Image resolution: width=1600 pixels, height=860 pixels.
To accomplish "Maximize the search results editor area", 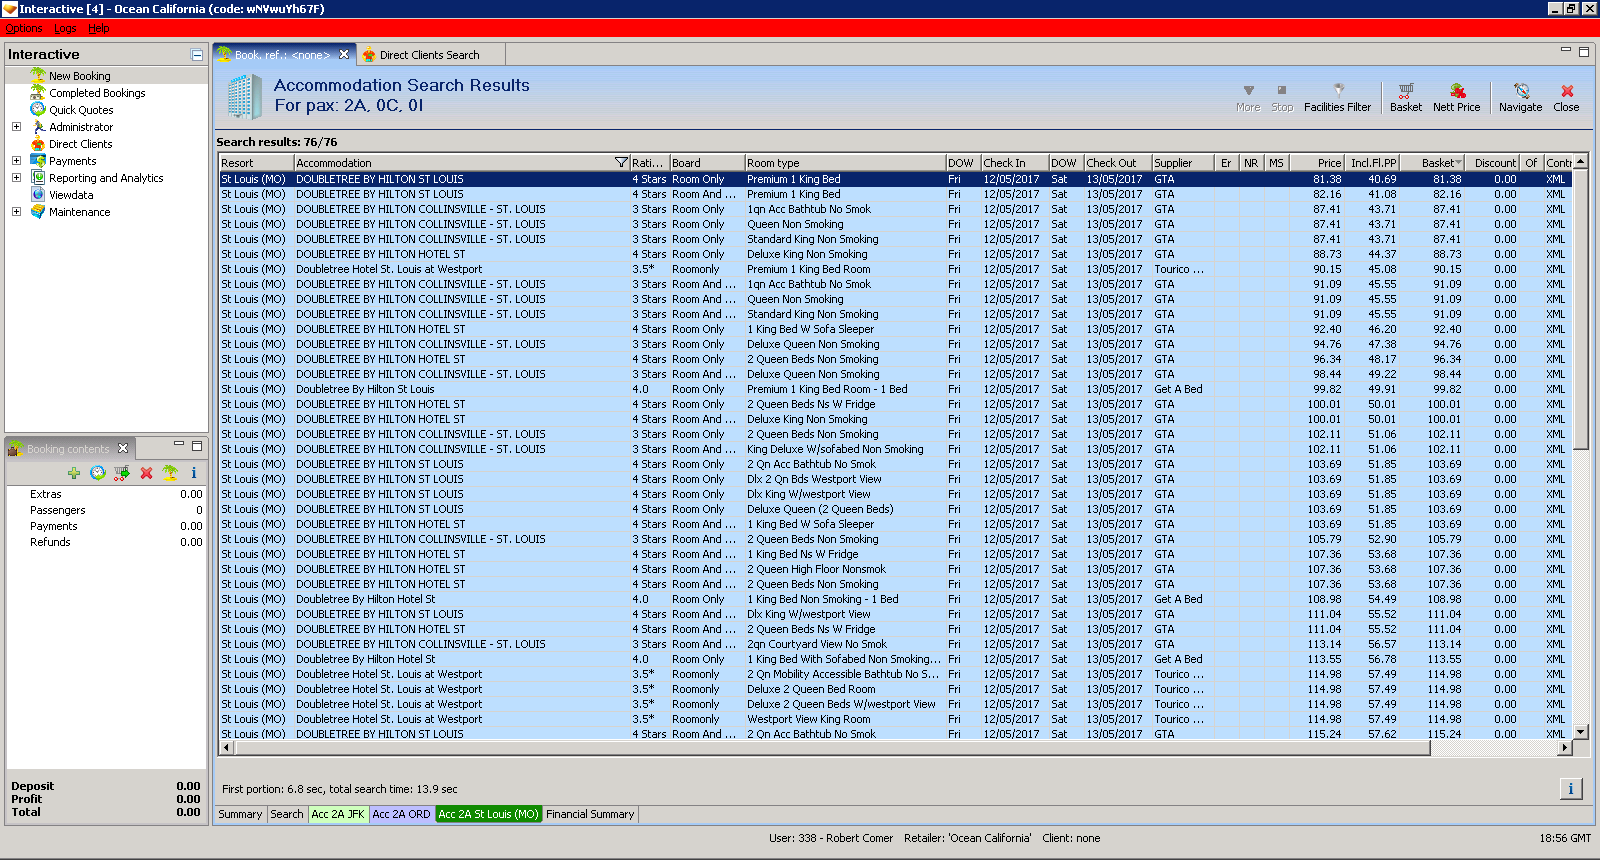I will pos(1583,52).
